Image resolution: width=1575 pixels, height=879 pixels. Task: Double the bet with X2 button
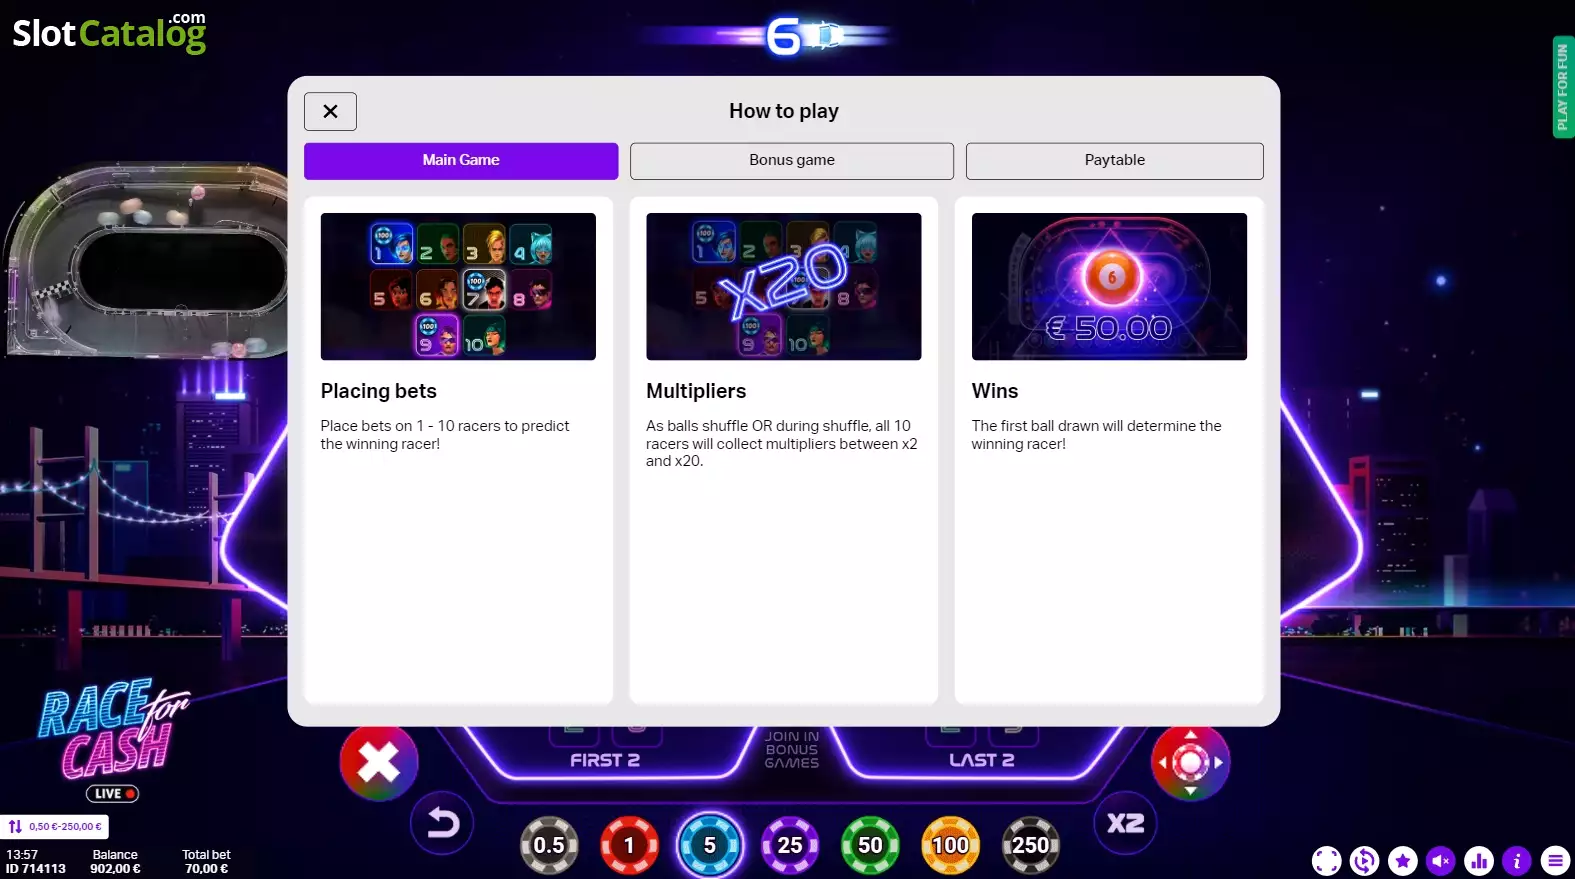pos(1126,823)
